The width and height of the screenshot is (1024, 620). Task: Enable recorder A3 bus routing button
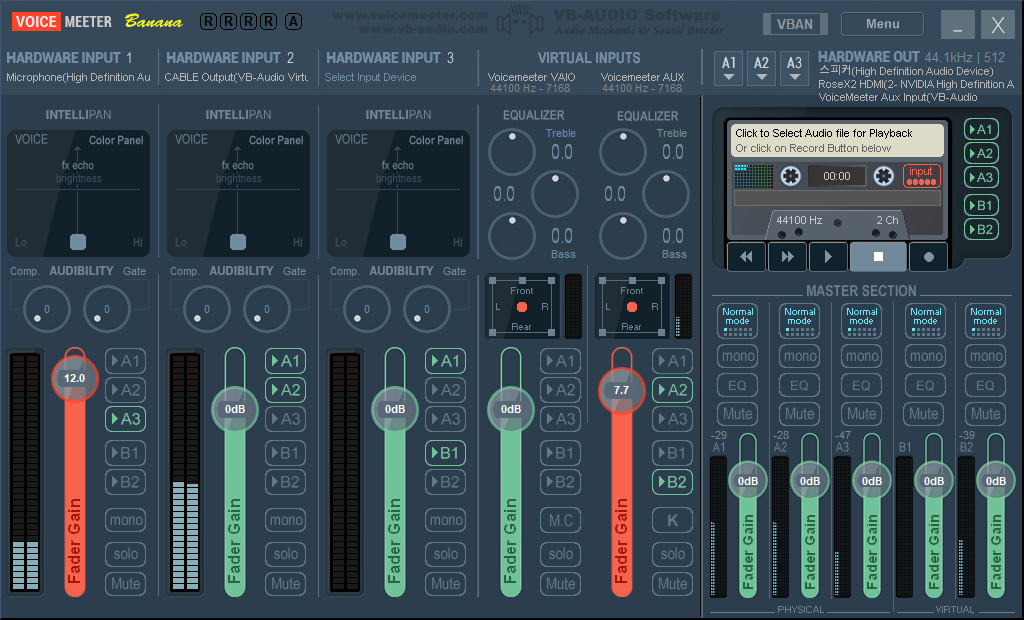tap(981, 177)
